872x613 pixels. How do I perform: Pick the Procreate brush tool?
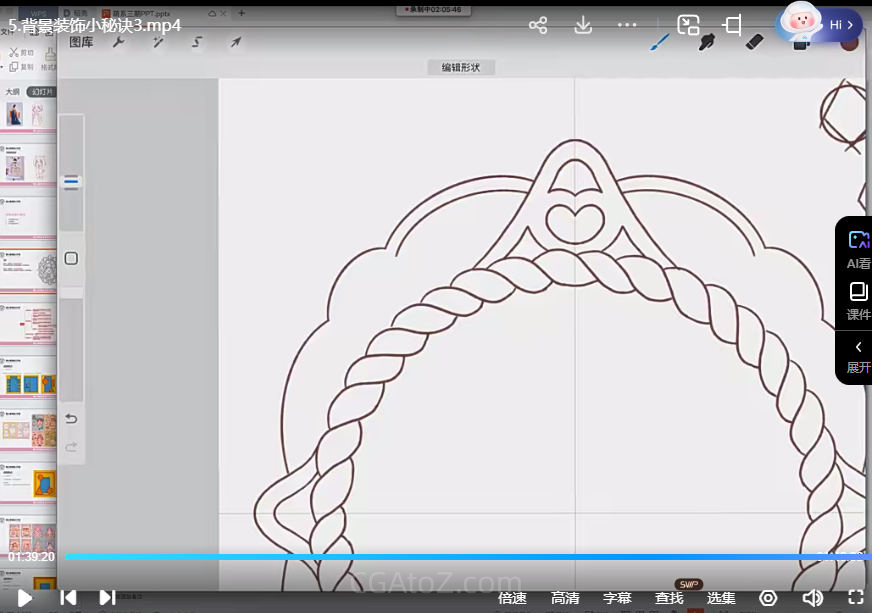(x=660, y=42)
